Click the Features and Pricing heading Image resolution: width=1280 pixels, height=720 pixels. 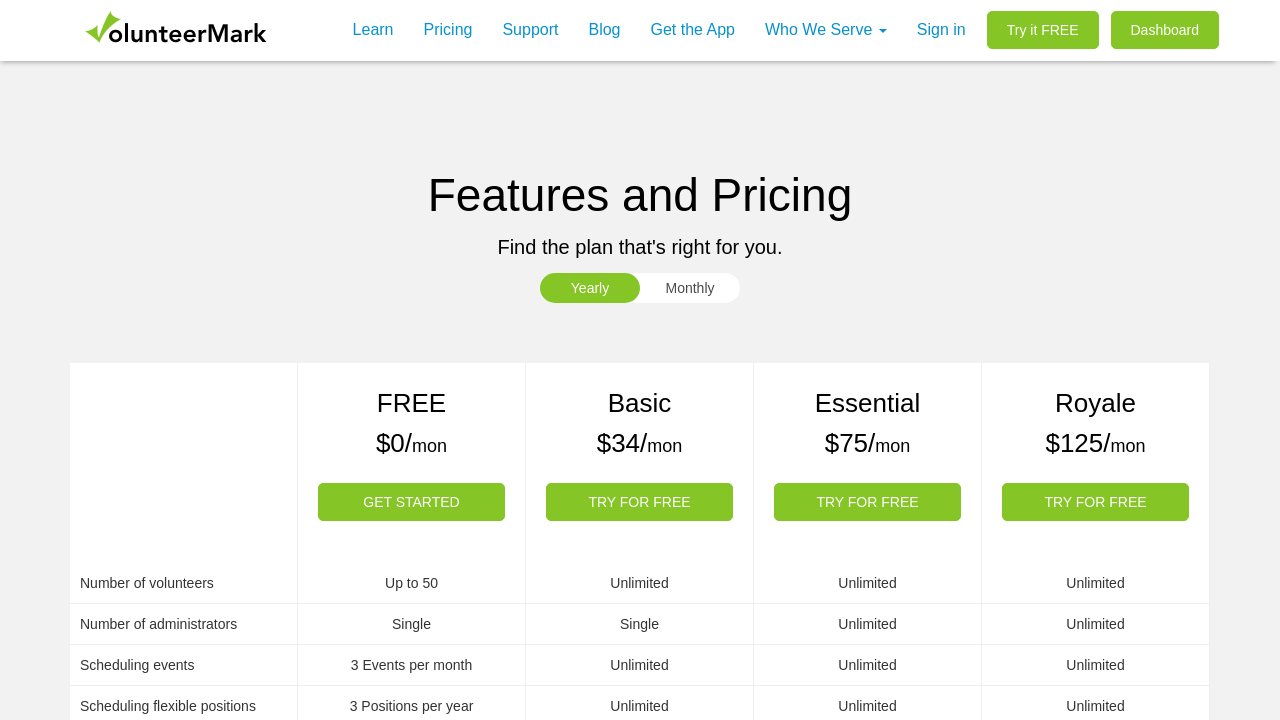[x=640, y=195]
